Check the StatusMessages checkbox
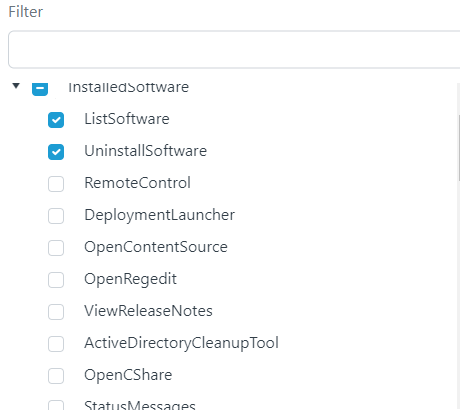This screenshot has width=460, height=411. (x=56, y=405)
